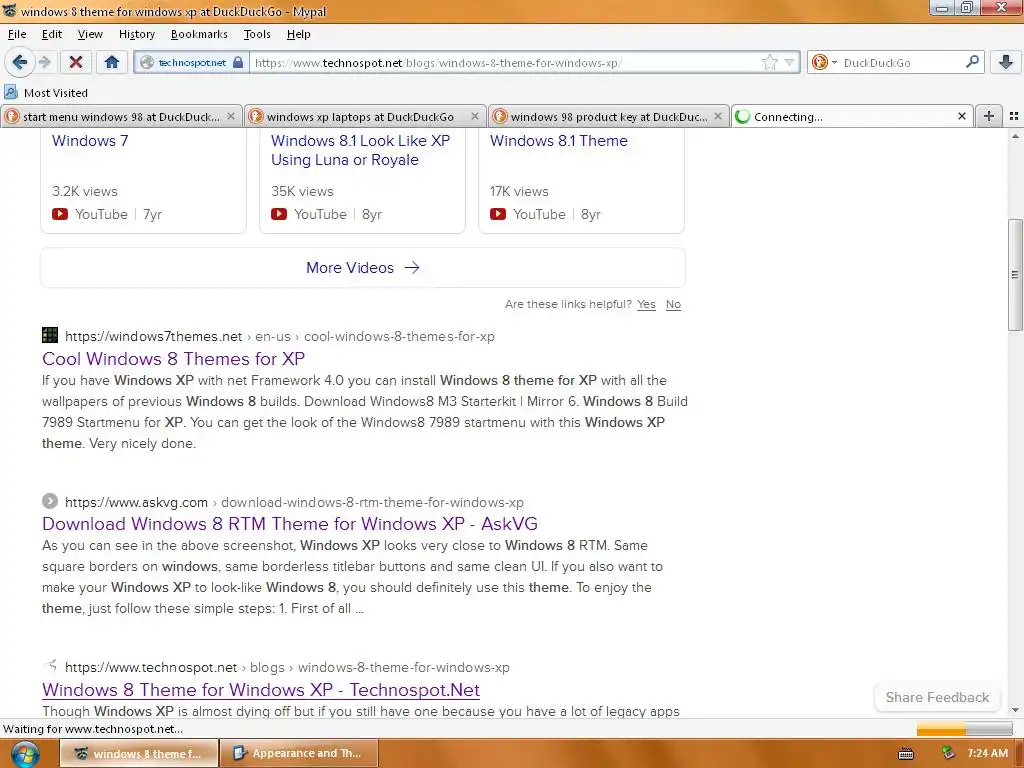
Task: Click the technospot.net site identity label
Action: pyautogui.click(x=192, y=63)
